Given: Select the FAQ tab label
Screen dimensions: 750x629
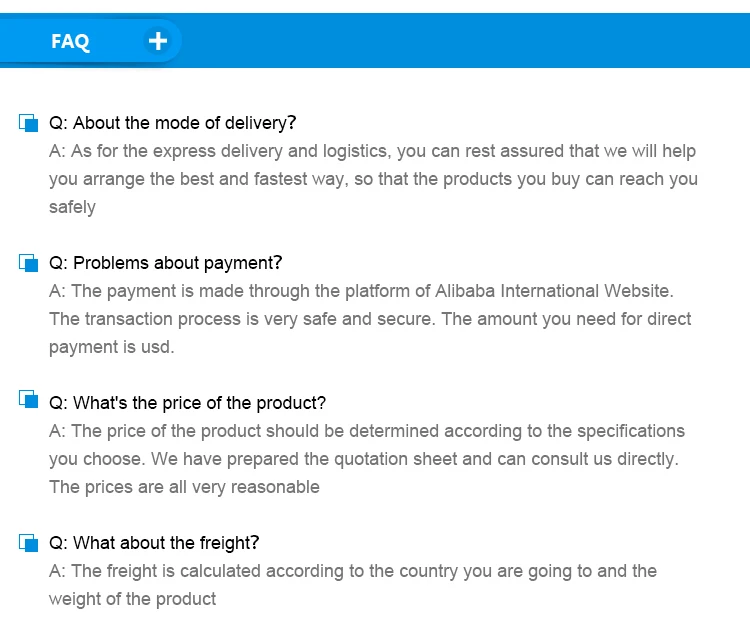Looking at the screenshot, I should coord(70,41).
